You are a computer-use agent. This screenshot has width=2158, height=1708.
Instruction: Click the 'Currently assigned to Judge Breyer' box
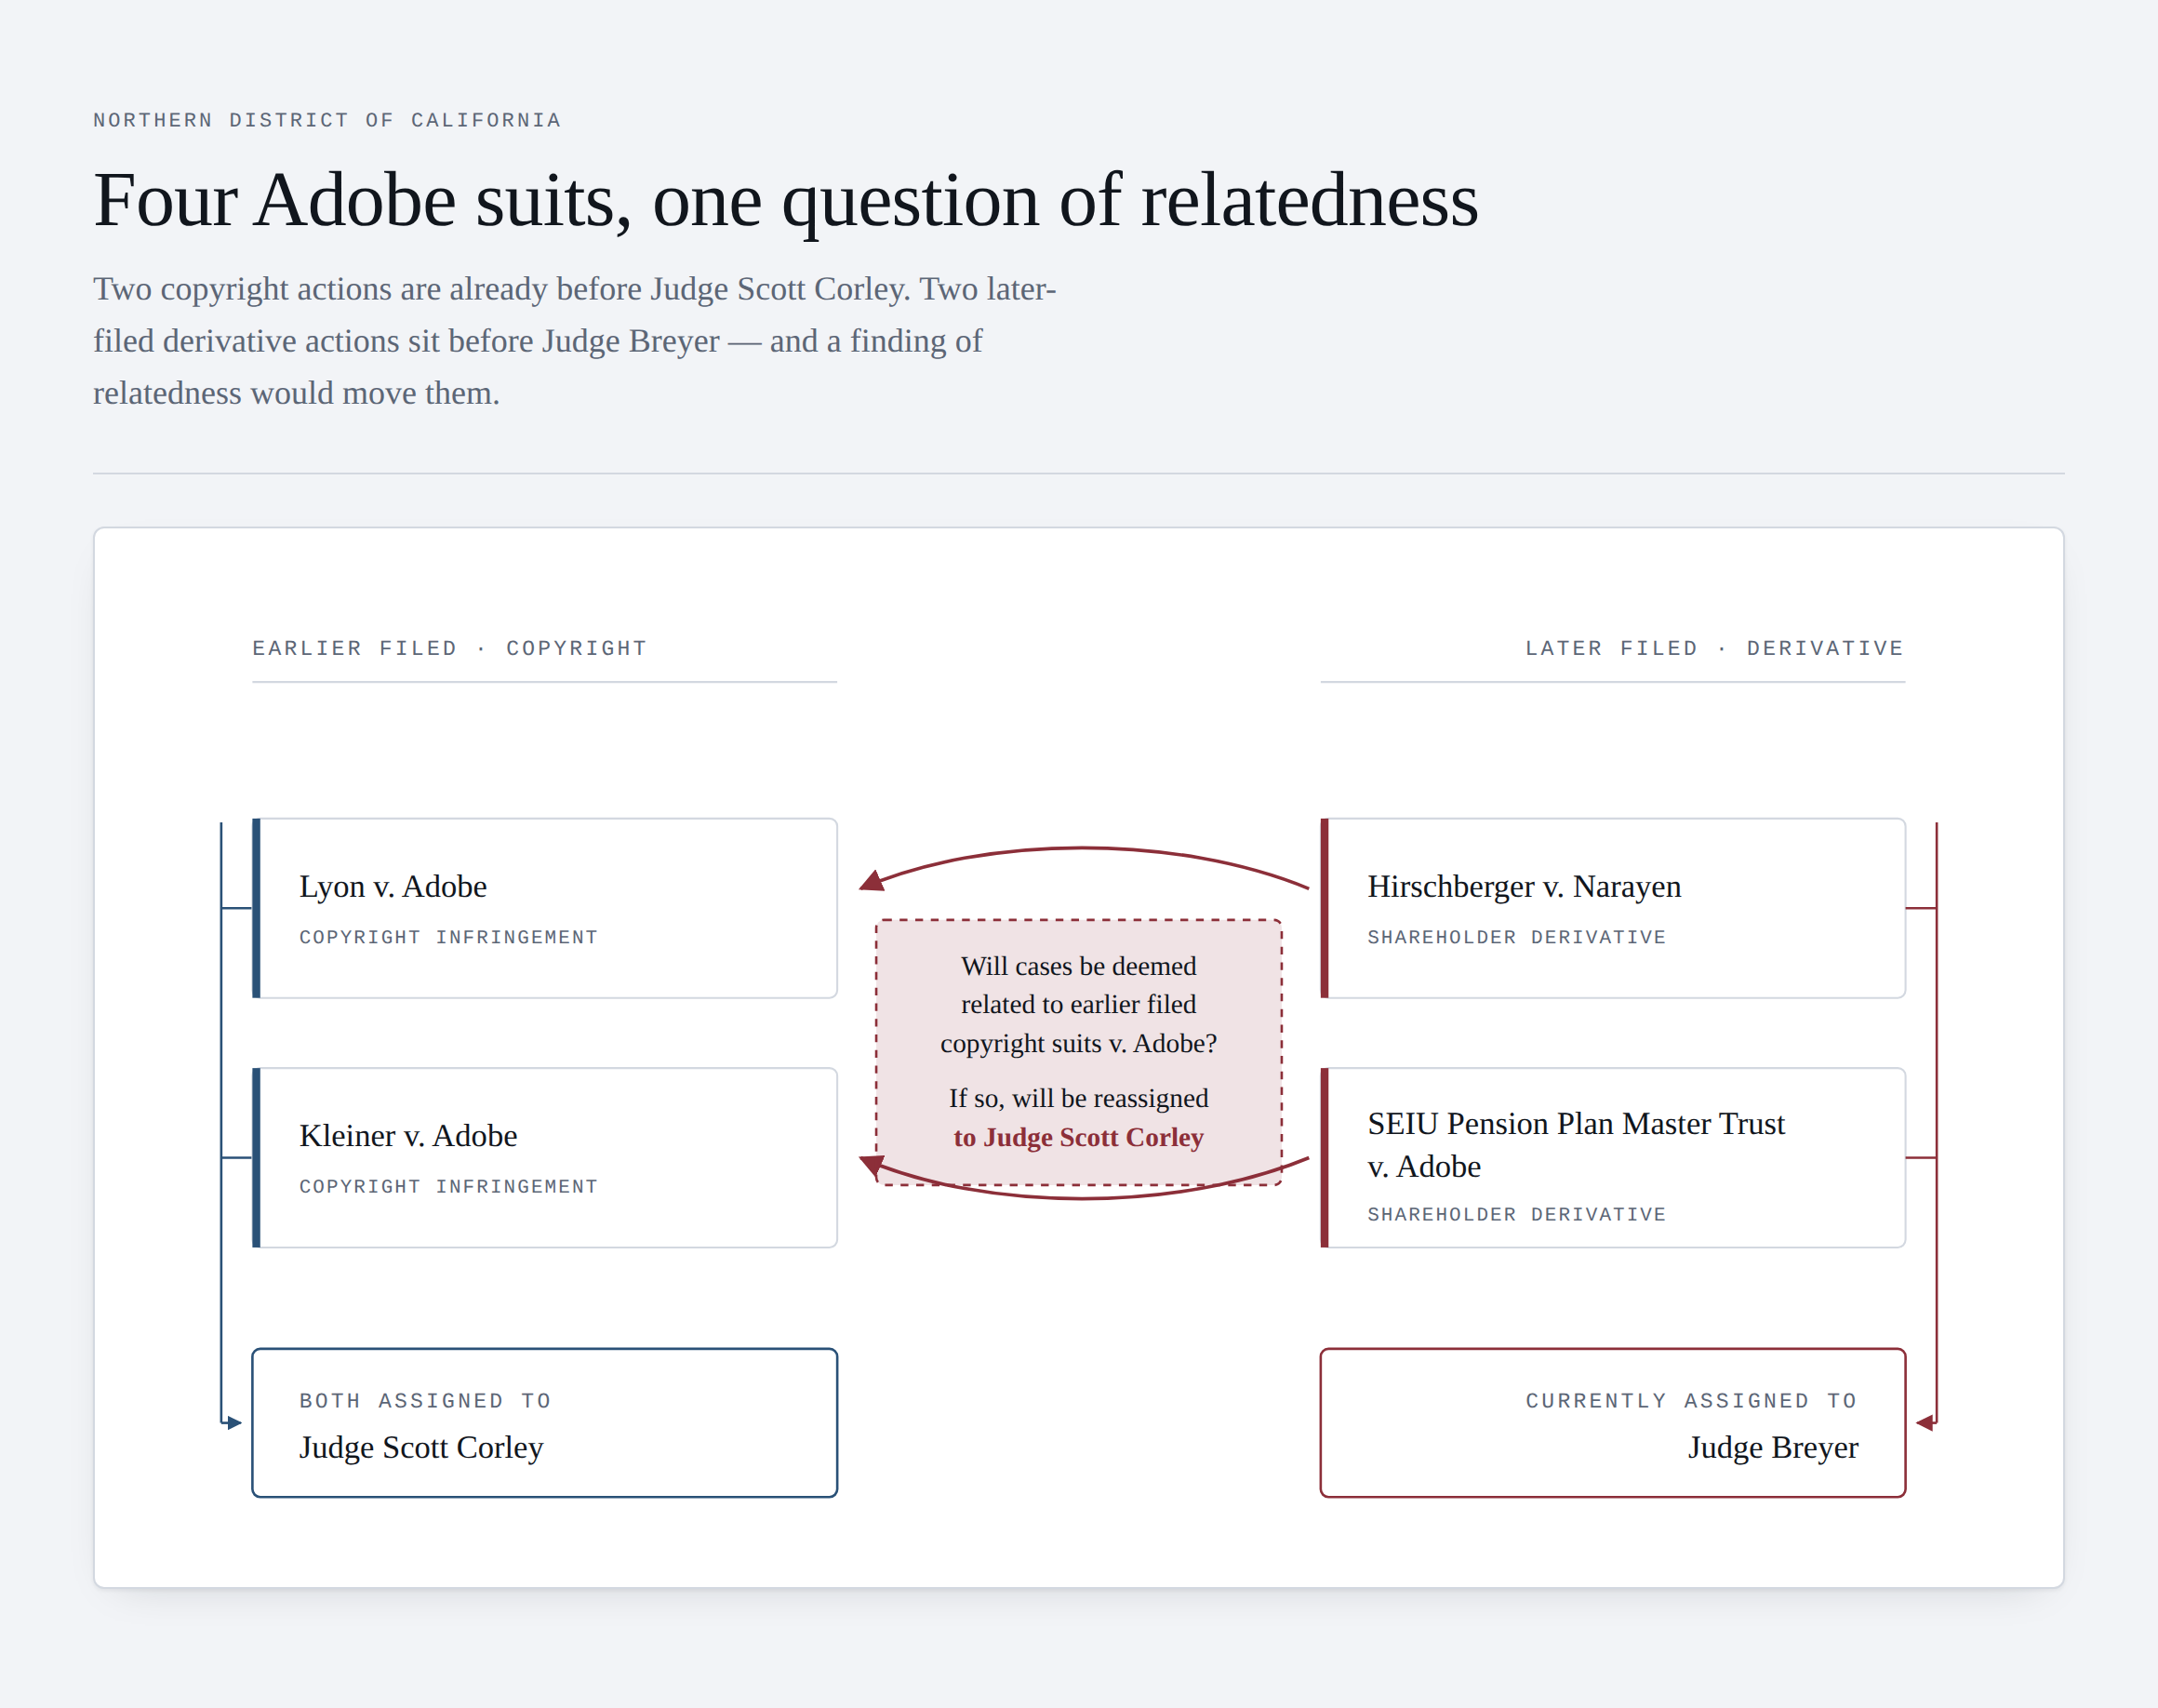1612,1422
